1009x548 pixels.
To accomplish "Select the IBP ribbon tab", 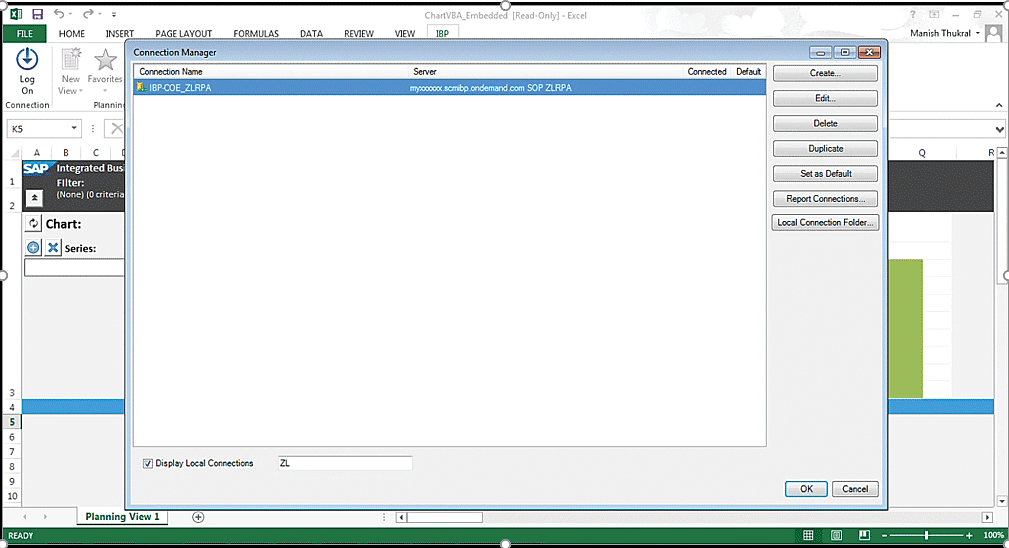I will [443, 33].
